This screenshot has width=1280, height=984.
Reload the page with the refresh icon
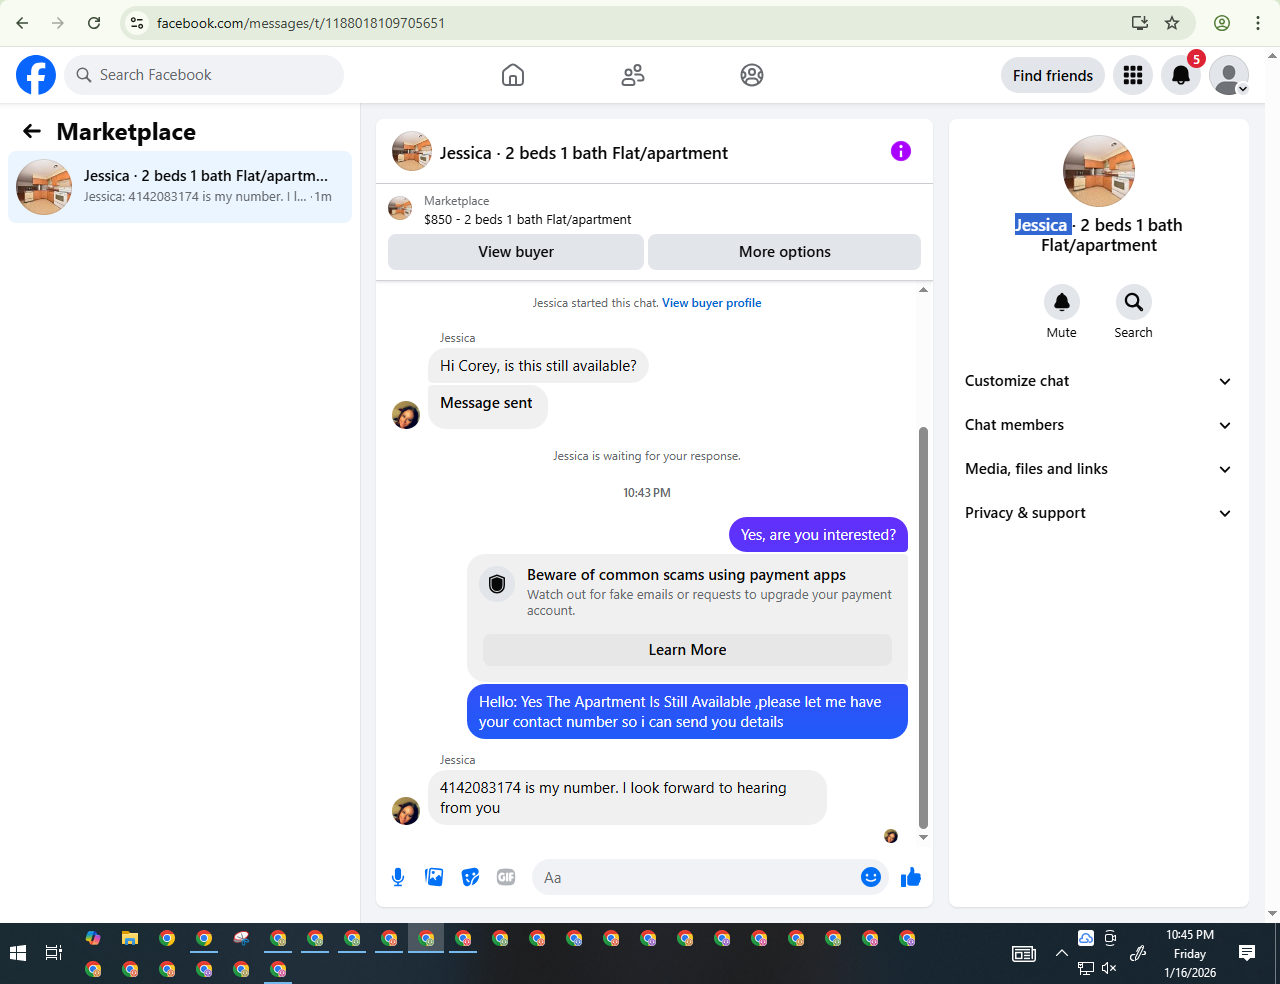(x=94, y=23)
